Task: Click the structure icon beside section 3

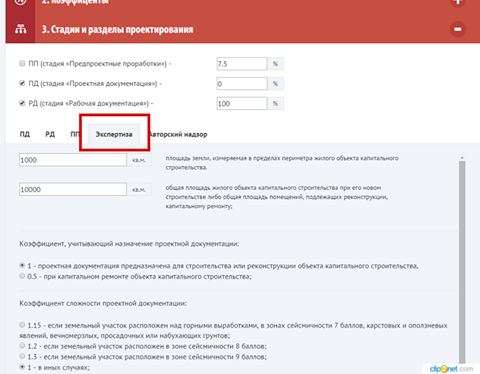Action: pos(20,29)
